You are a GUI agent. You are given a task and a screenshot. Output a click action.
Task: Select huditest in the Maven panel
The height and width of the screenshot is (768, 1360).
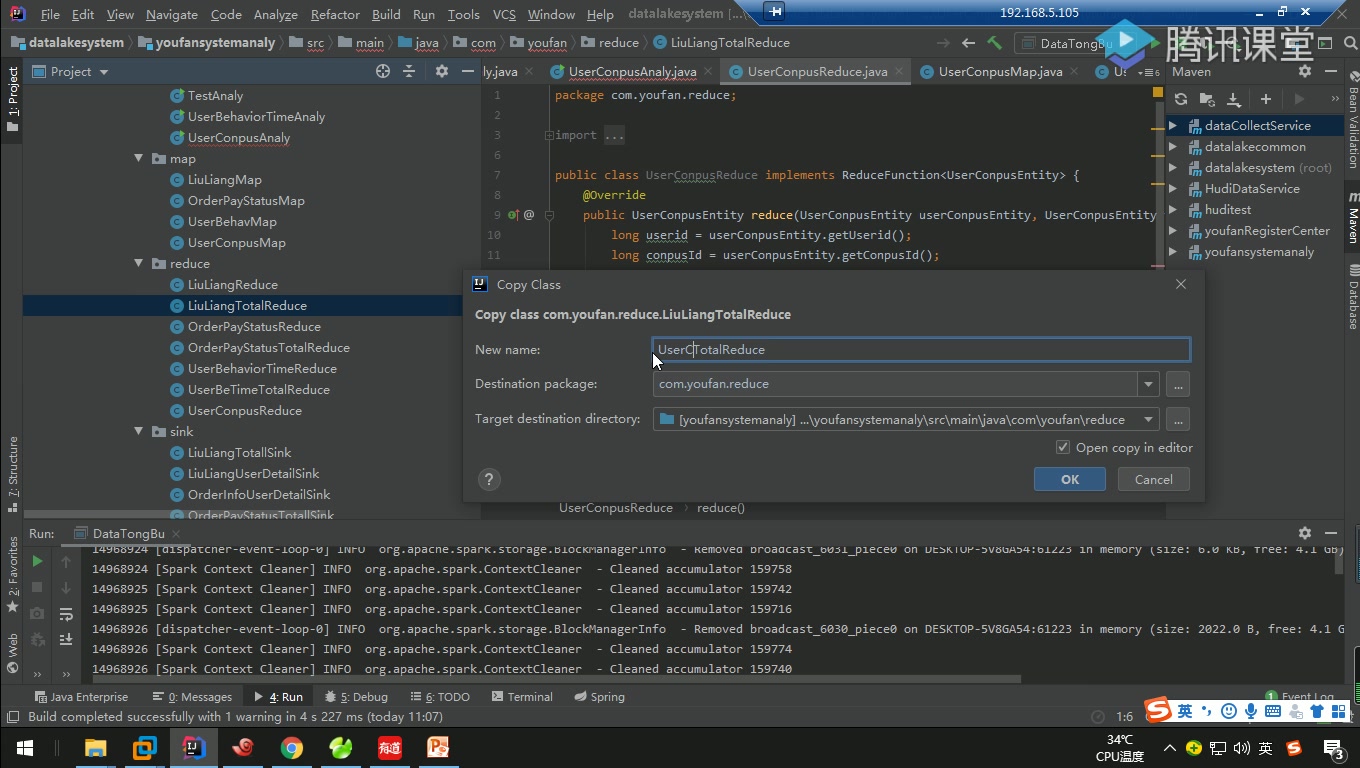pos(1227,210)
